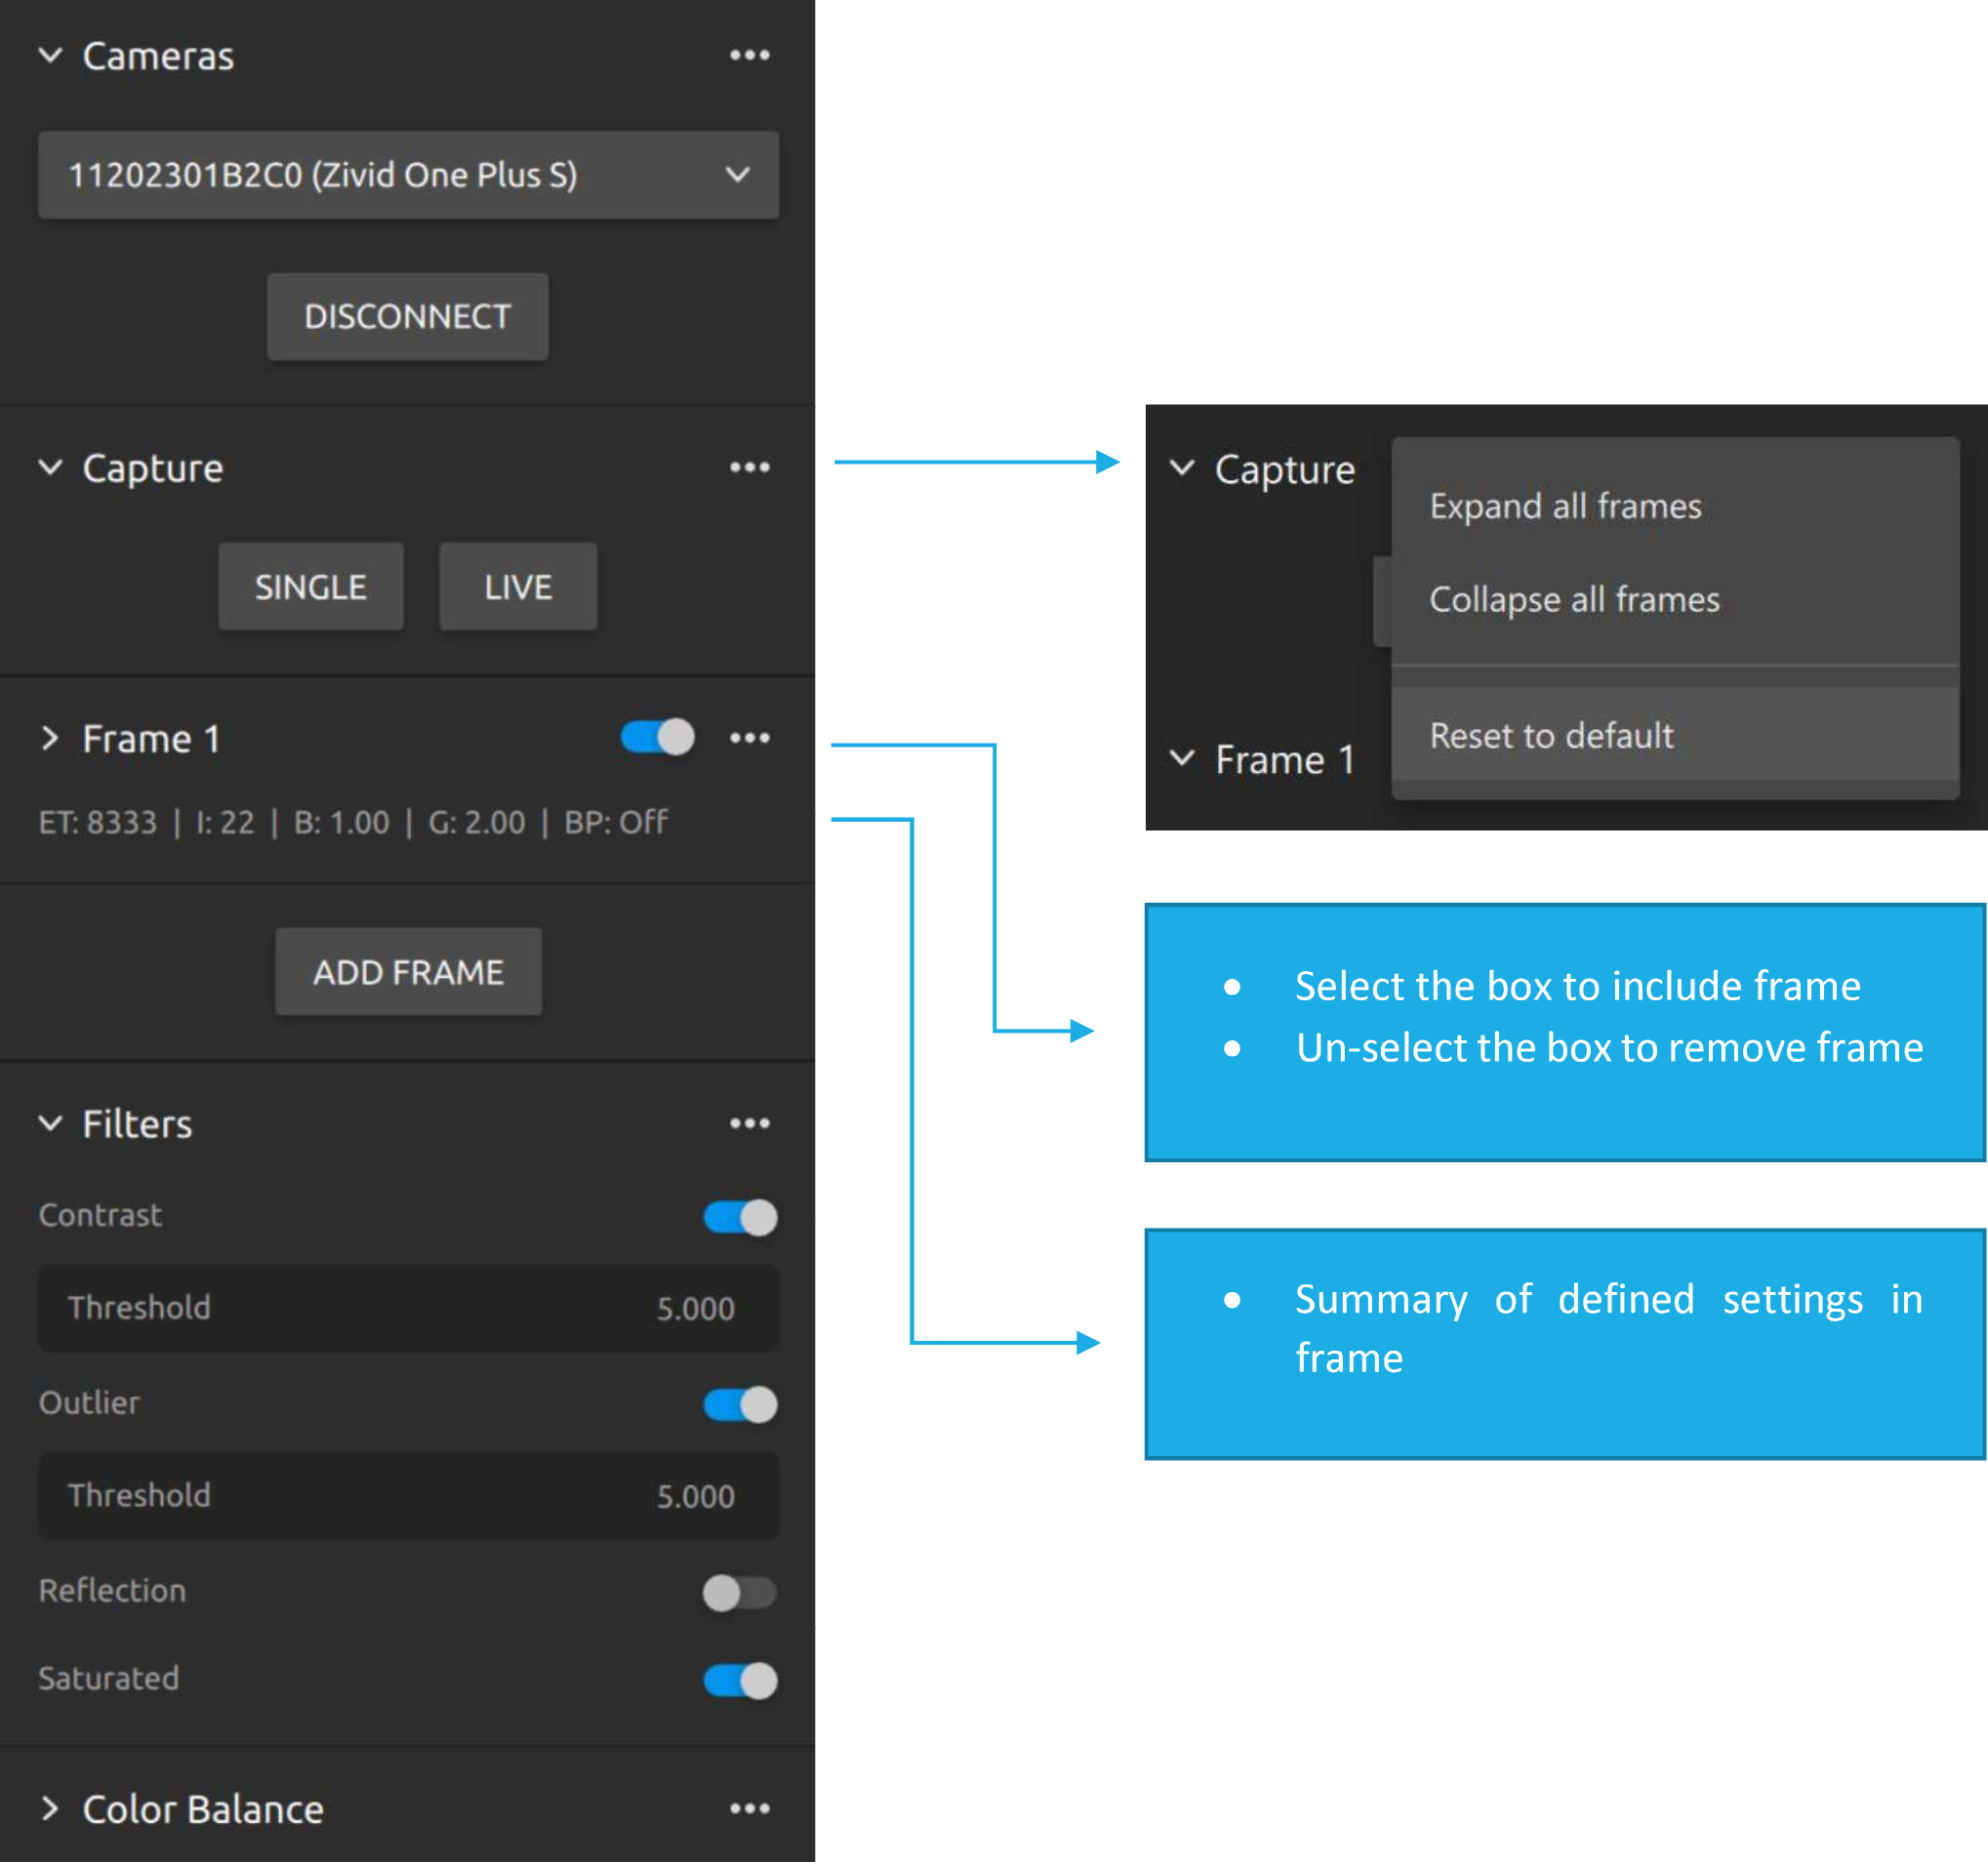Collapse the Filters section chevron
1988x1862 pixels.
(x=50, y=1123)
